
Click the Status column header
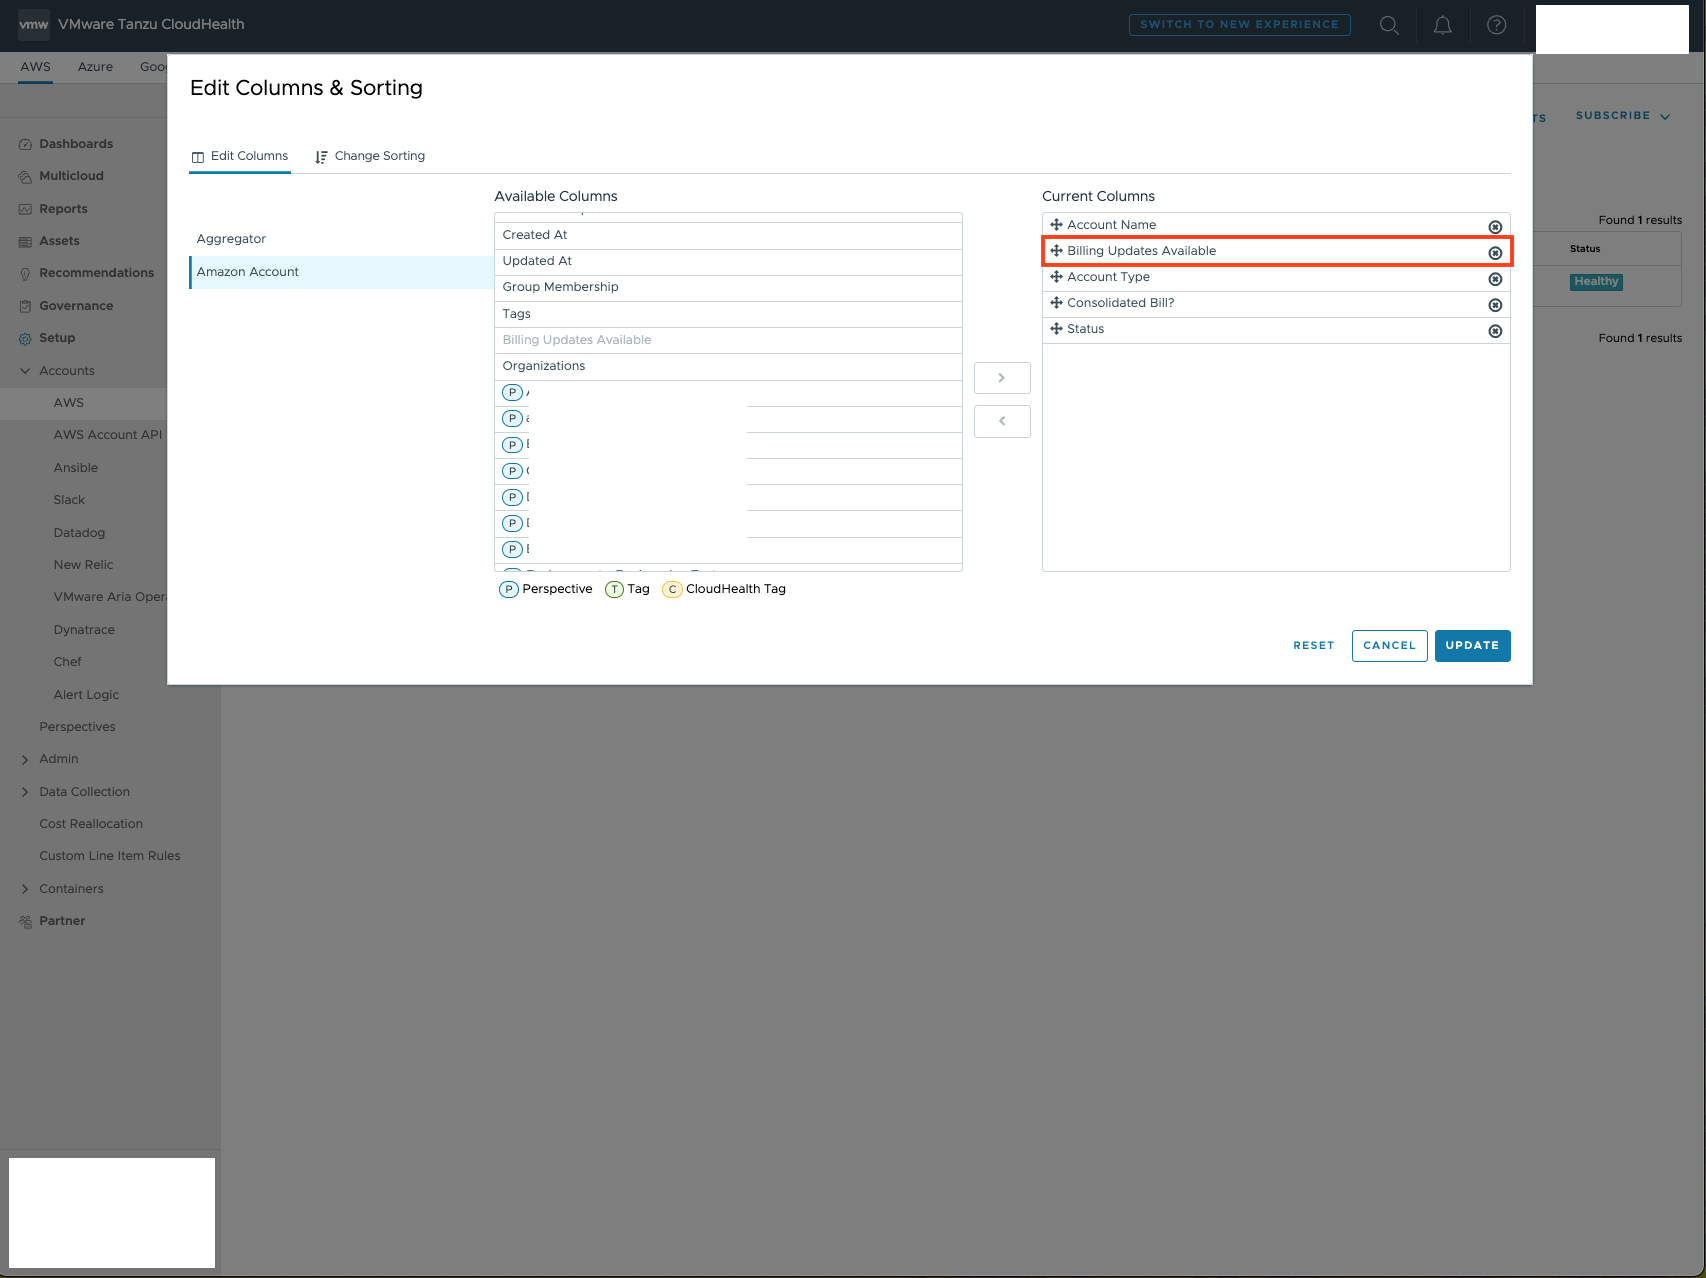pos(1585,249)
